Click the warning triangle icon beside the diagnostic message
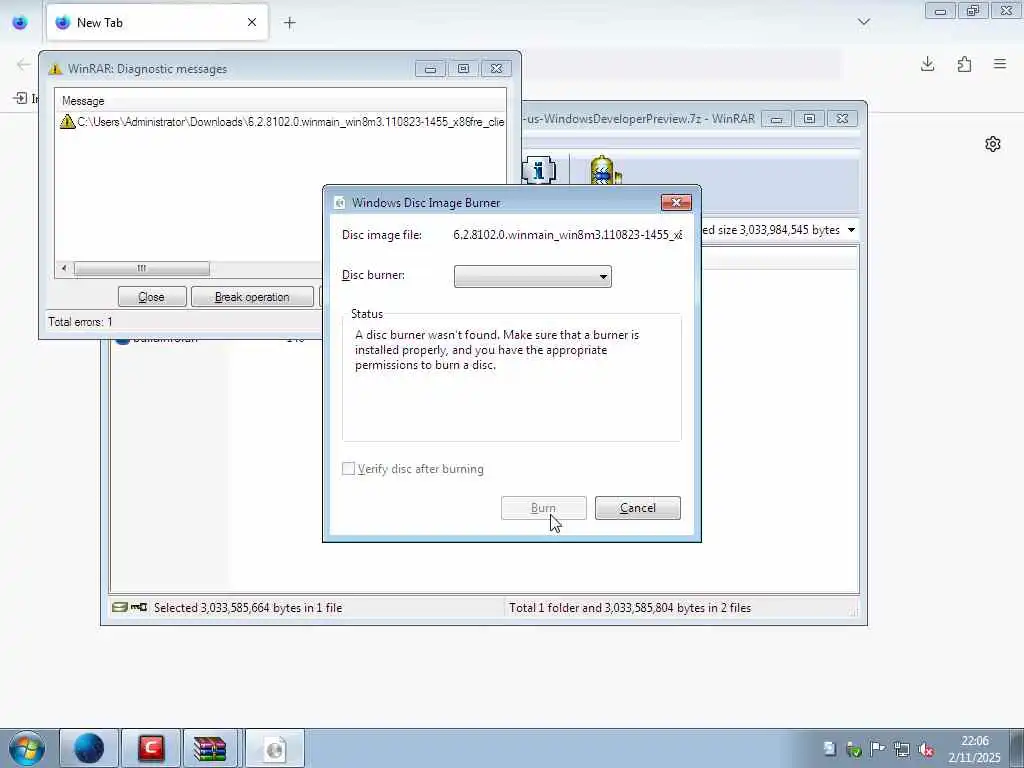Screen dimensions: 1024x768 coord(67,121)
